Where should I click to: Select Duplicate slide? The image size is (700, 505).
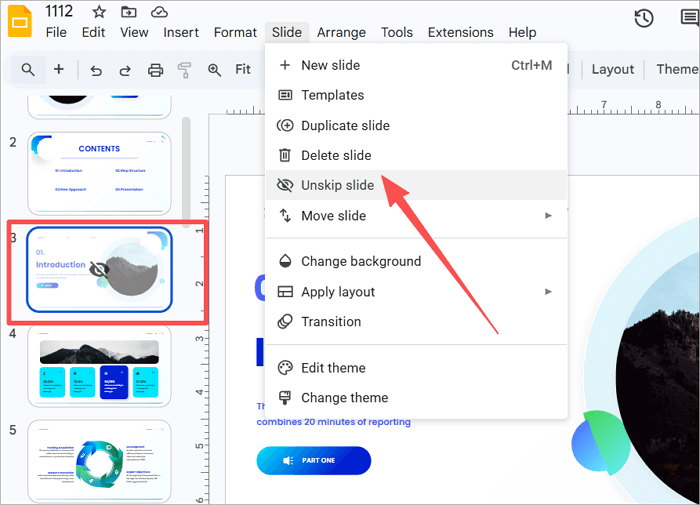[x=416, y=125]
